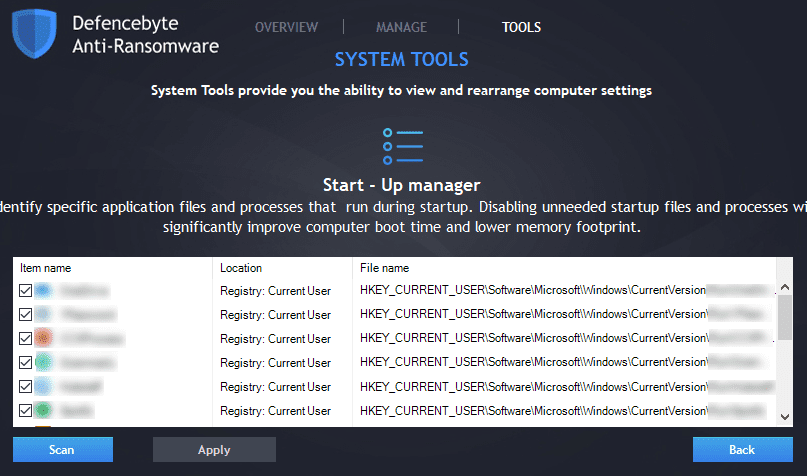Image resolution: width=807 pixels, height=476 pixels.
Task: Click the SYSTEM TOOLS heading
Action: click(x=401, y=60)
